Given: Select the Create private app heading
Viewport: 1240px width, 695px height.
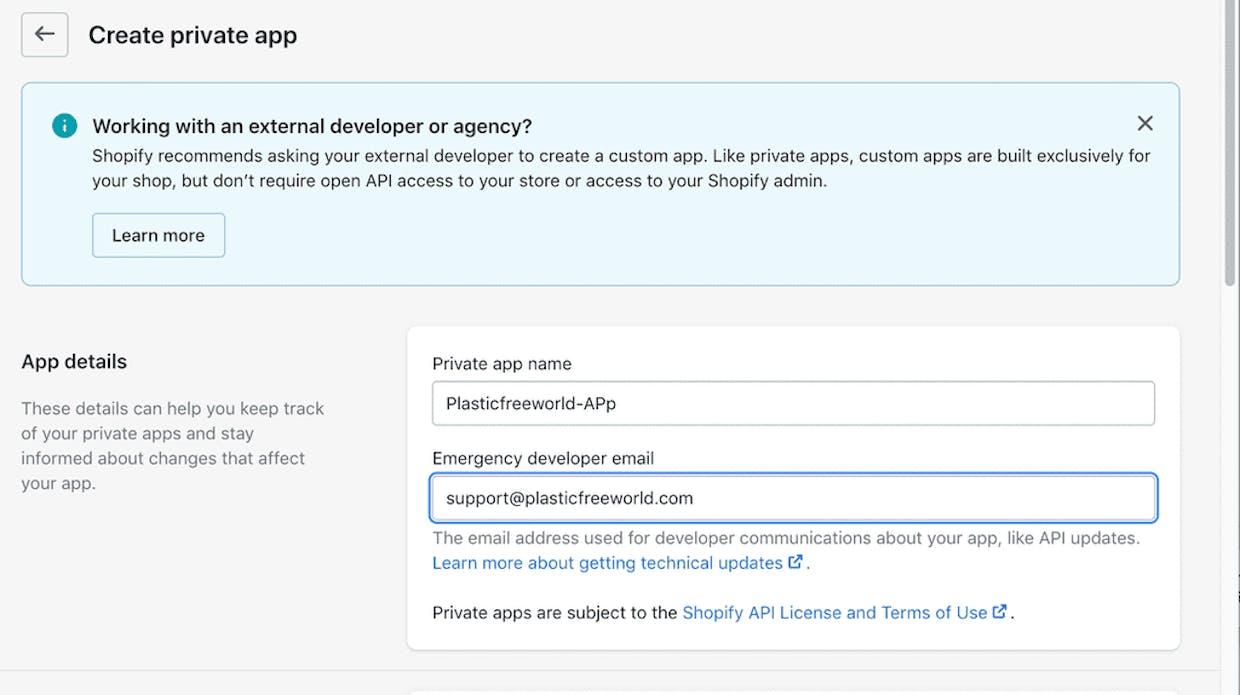Looking at the screenshot, I should 193,35.
